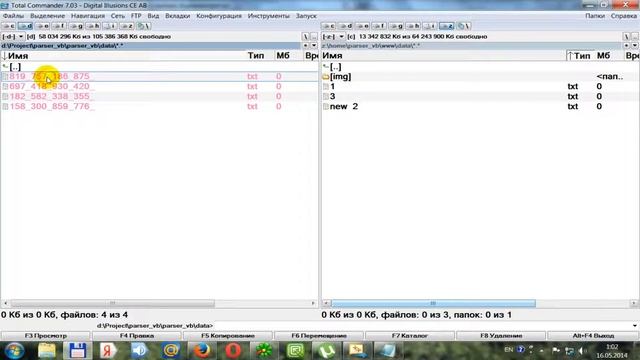Select file 697_418_930_420_ in left panel
Image resolution: width=640 pixels, height=360 pixels.
(159, 87)
